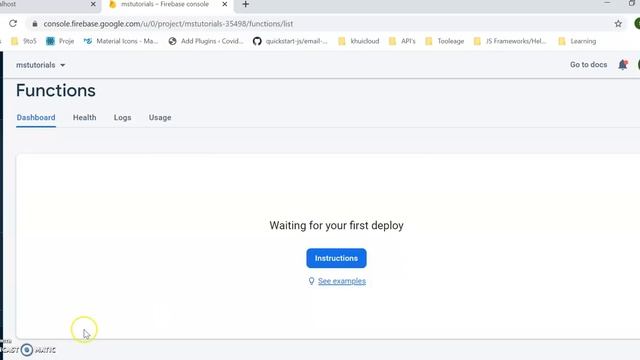Close the Firebase console tab
Image resolution: width=640 pixels, height=360 pixels.
[x=224, y=4]
